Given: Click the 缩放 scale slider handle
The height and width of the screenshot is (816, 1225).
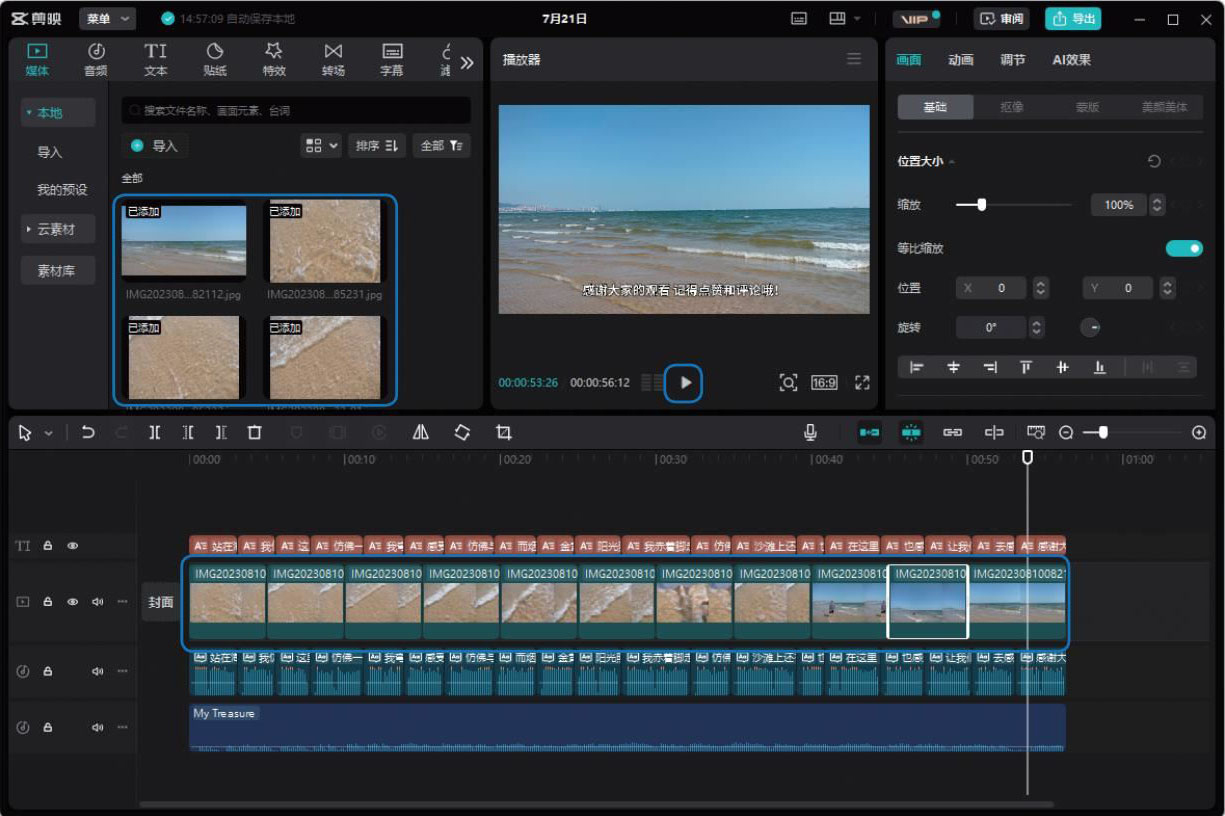Looking at the screenshot, I should pyautogui.click(x=981, y=205).
